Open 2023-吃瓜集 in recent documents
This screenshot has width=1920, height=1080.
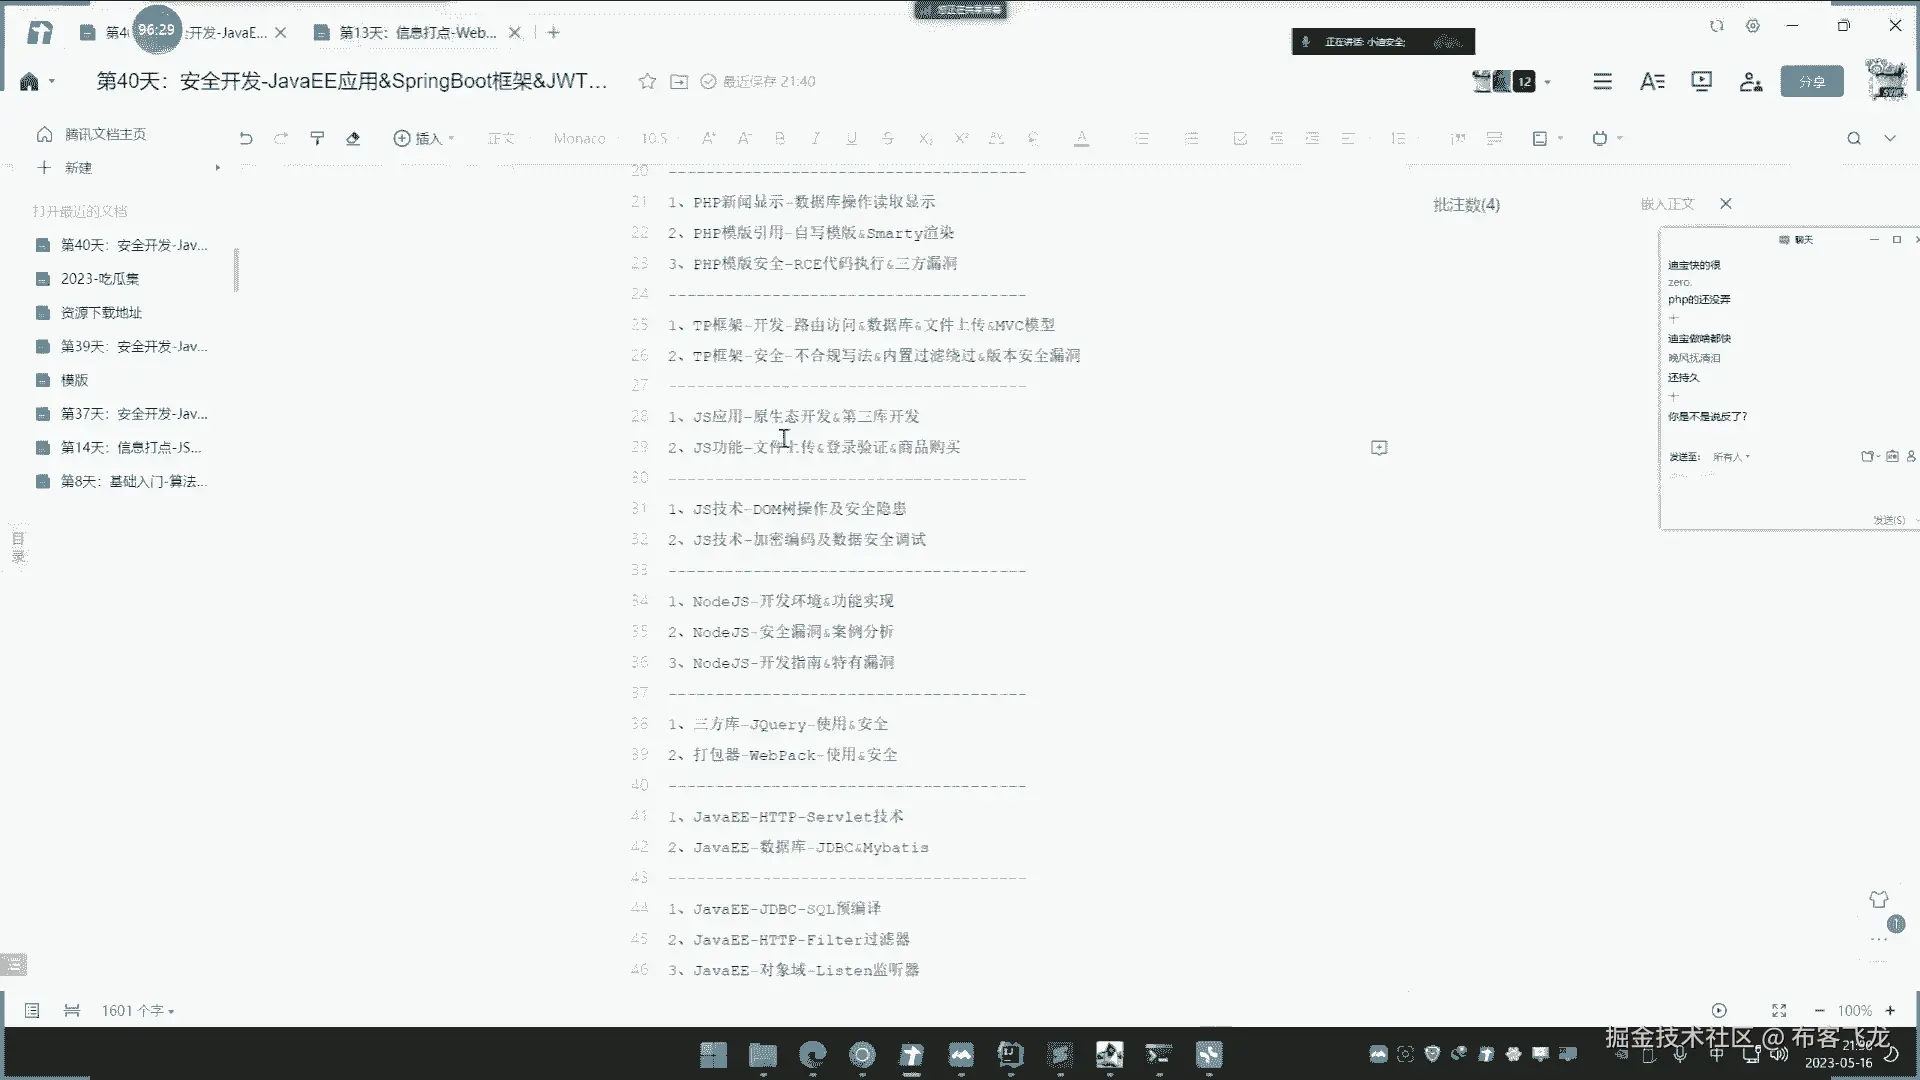(x=100, y=278)
